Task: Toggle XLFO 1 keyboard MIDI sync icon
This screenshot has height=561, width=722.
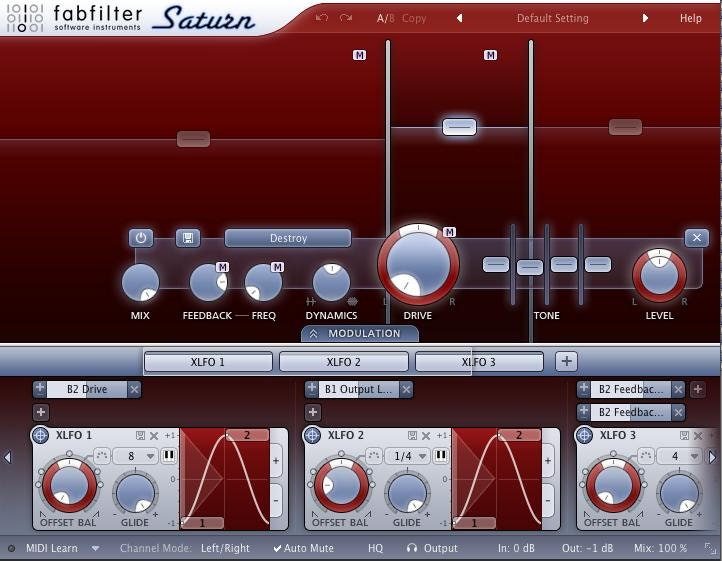Action: (x=169, y=456)
